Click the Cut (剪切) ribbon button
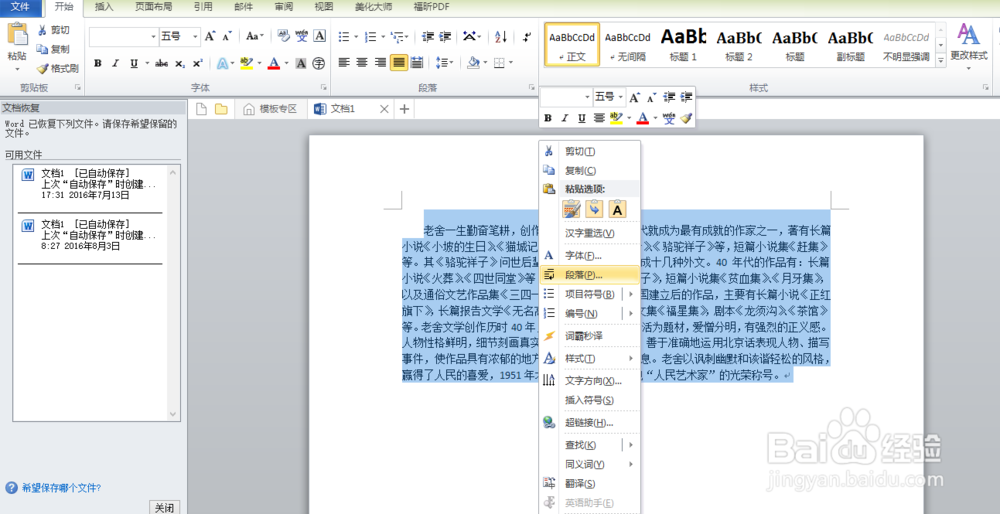The width and height of the screenshot is (1000, 514). click(x=53, y=30)
